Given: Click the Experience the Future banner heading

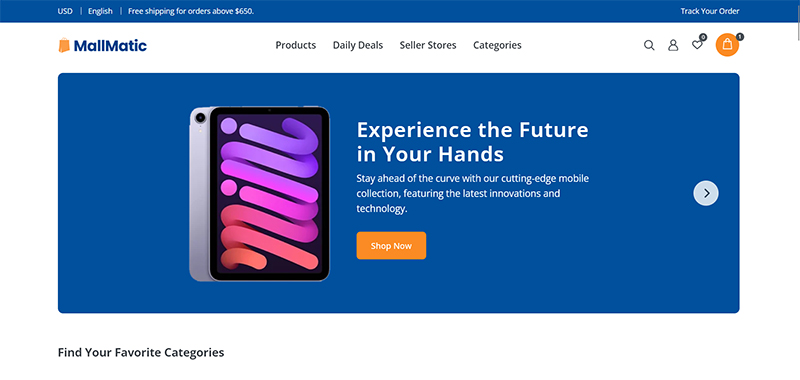Looking at the screenshot, I should pyautogui.click(x=472, y=142).
